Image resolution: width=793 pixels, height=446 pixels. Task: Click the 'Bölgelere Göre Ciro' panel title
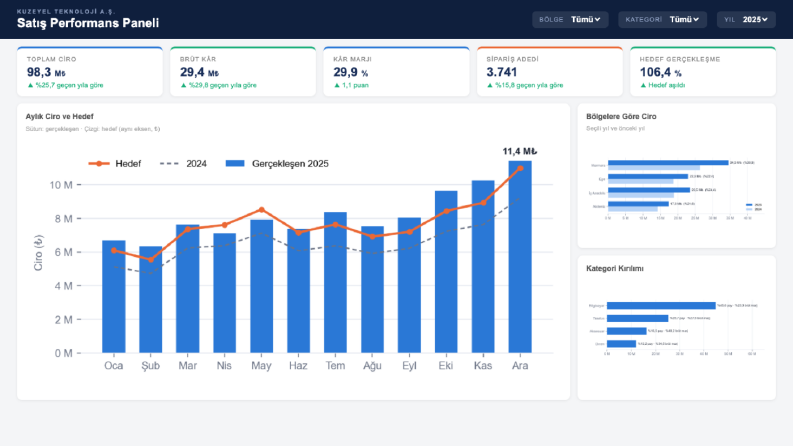pos(621,116)
